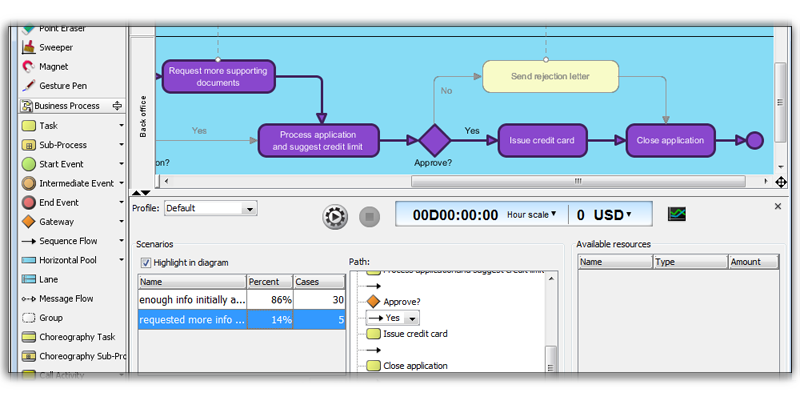Select the Start Event shape

72,164
